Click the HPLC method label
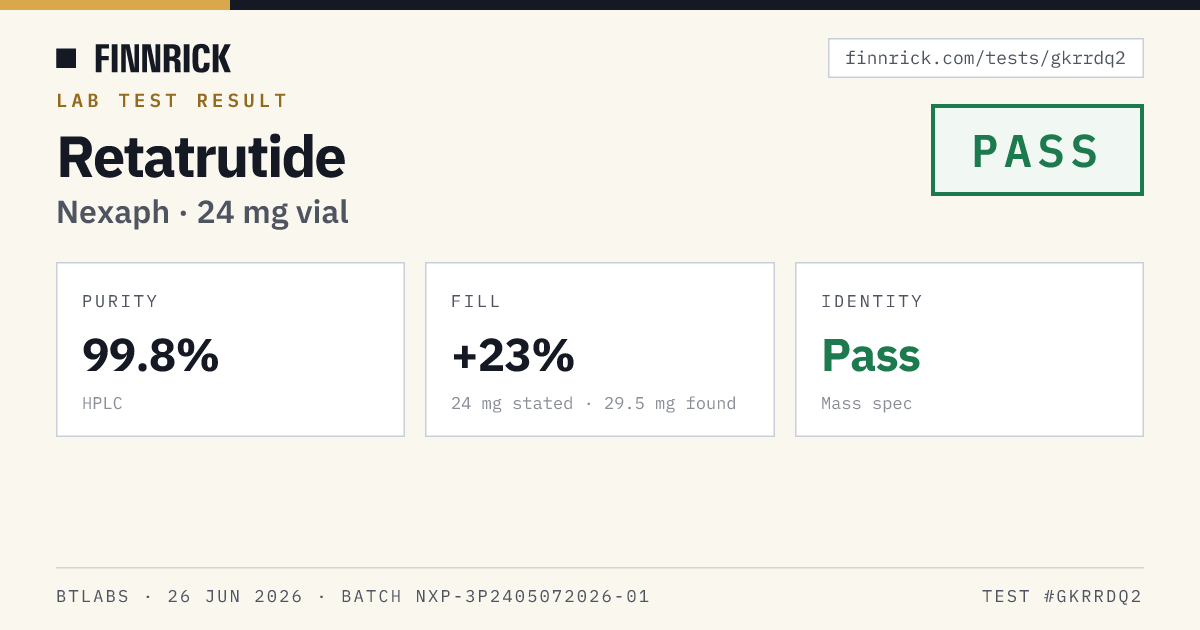Screen dimensions: 1200x630 pos(102,404)
